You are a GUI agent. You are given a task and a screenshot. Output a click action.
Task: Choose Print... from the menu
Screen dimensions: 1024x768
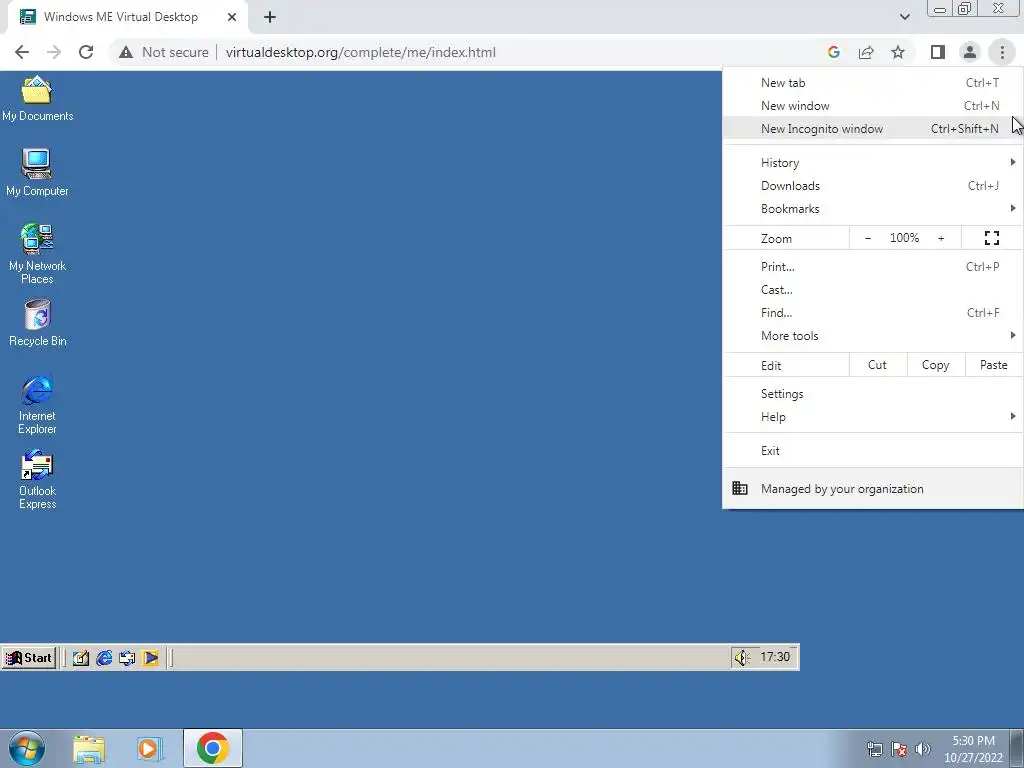pyautogui.click(x=872, y=266)
